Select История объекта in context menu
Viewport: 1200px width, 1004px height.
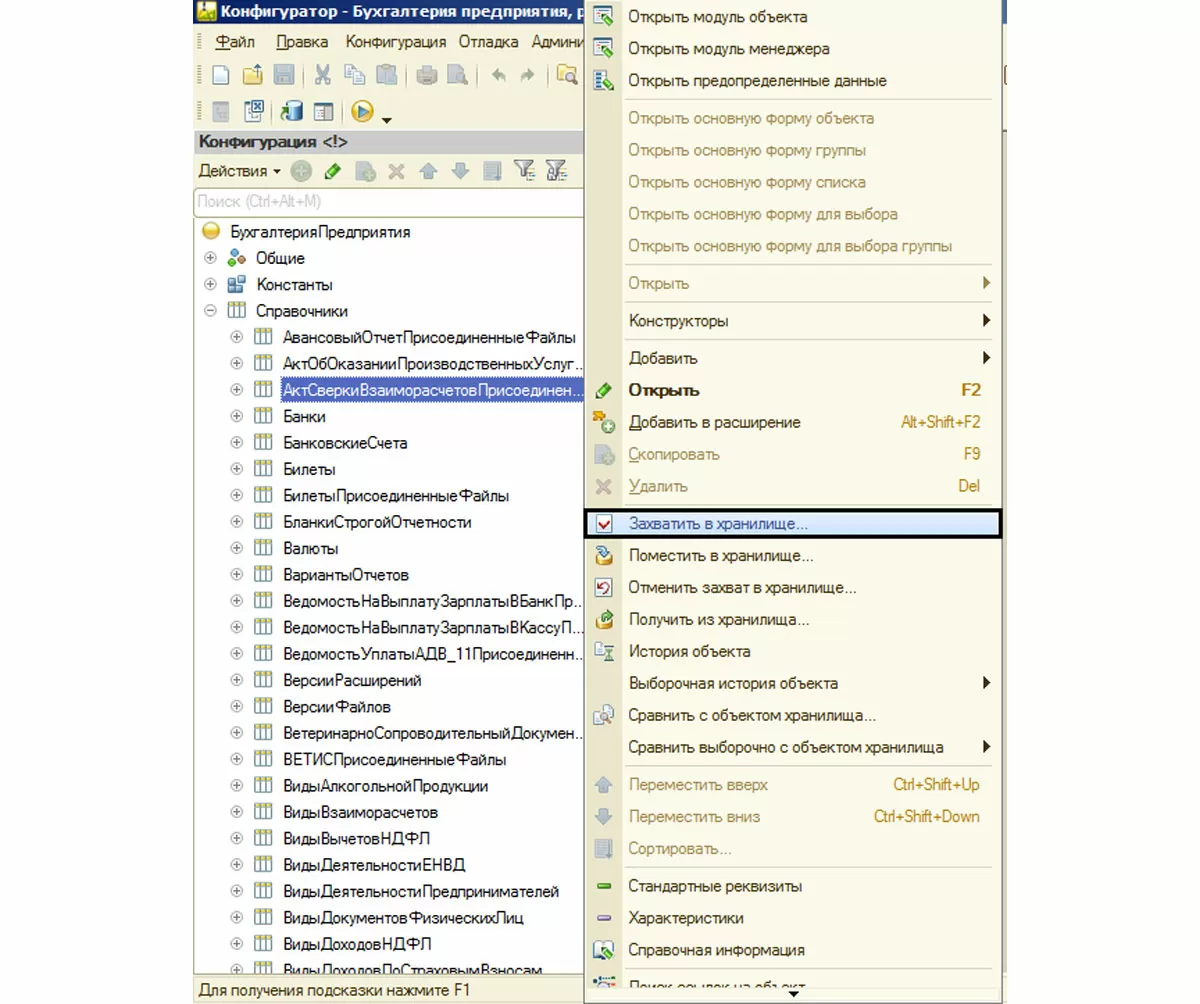793,651
